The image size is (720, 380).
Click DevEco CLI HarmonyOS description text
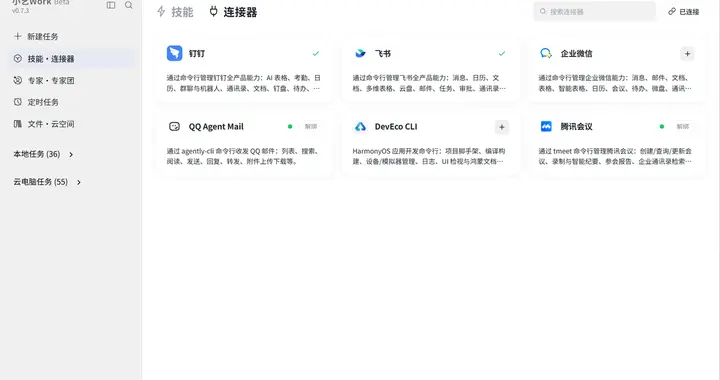click(429, 156)
